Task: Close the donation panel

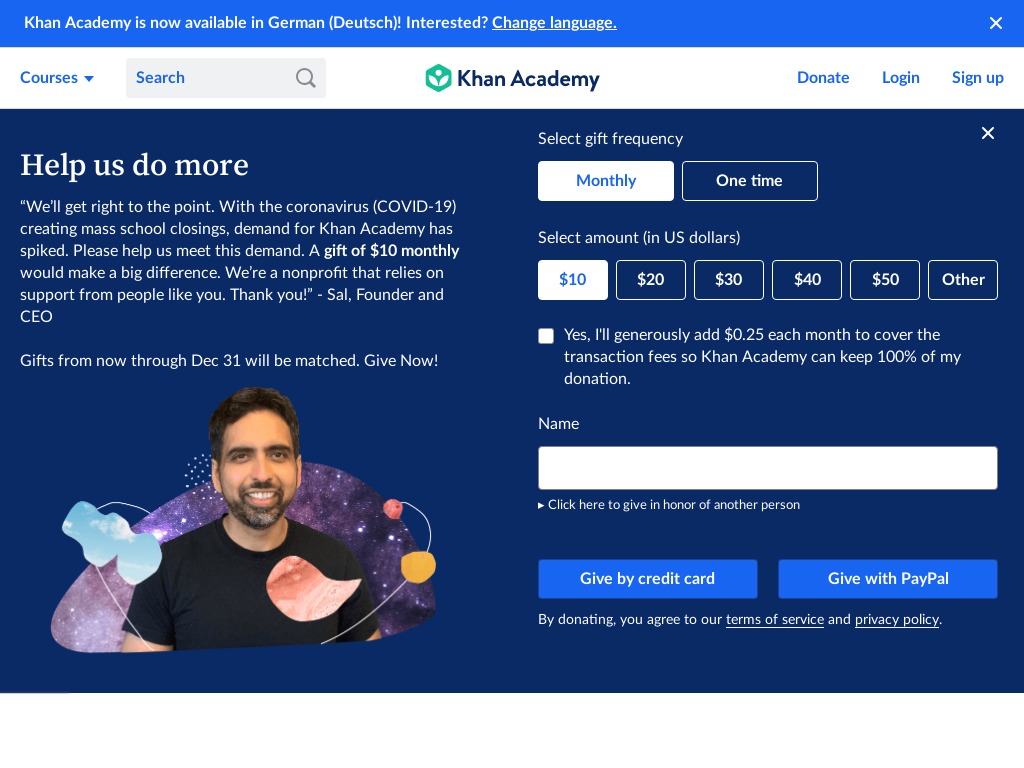Action: tap(987, 133)
